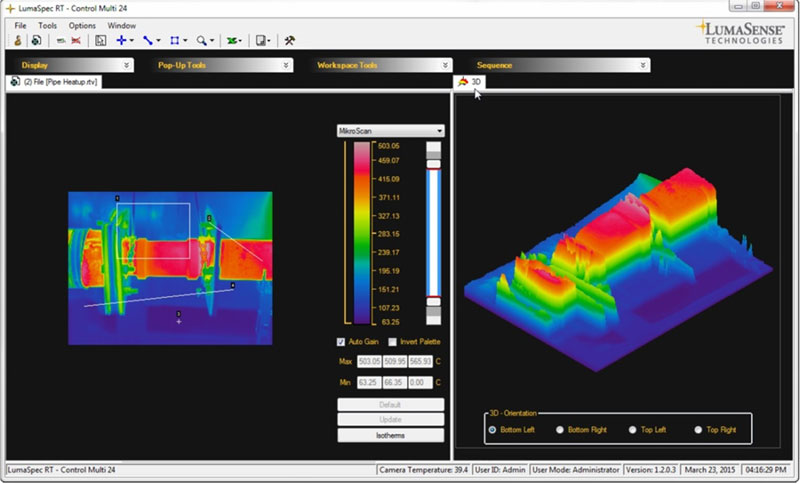Expand the Workspace Tools panel
The image size is (800, 484).
(445, 65)
